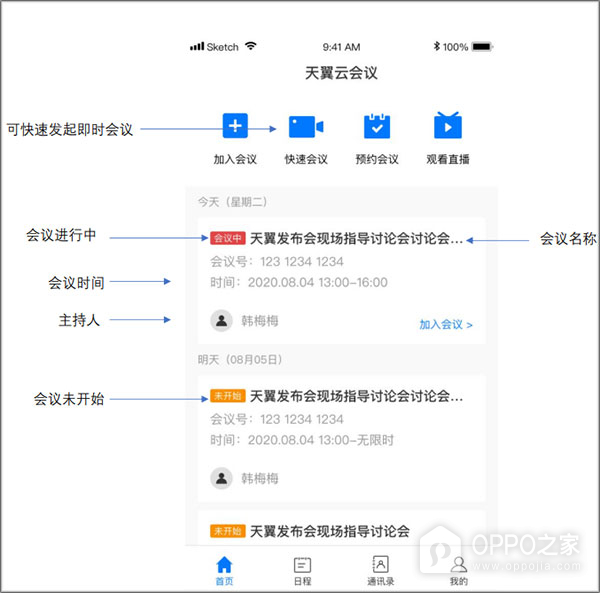This screenshot has height=593, width=600.
Task: Click the battery icon in status bar
Action: tap(482, 47)
